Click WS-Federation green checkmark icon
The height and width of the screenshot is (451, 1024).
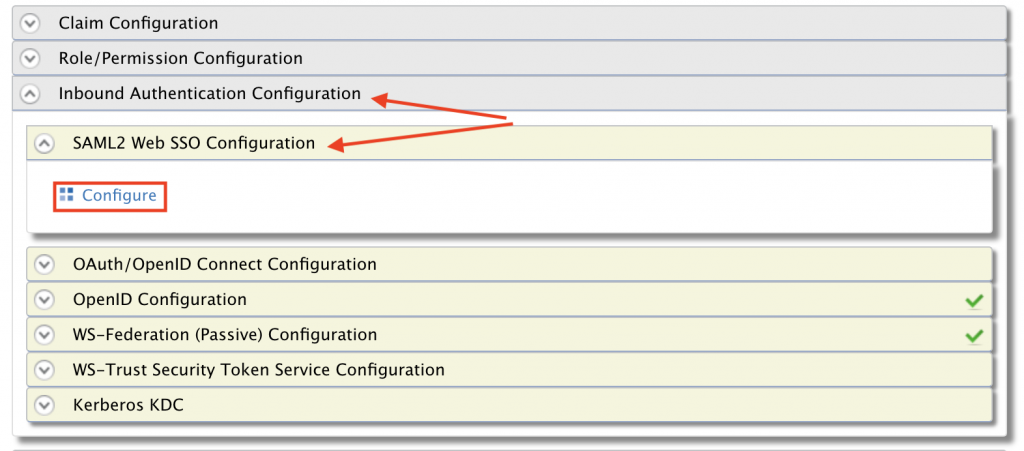tap(973, 336)
